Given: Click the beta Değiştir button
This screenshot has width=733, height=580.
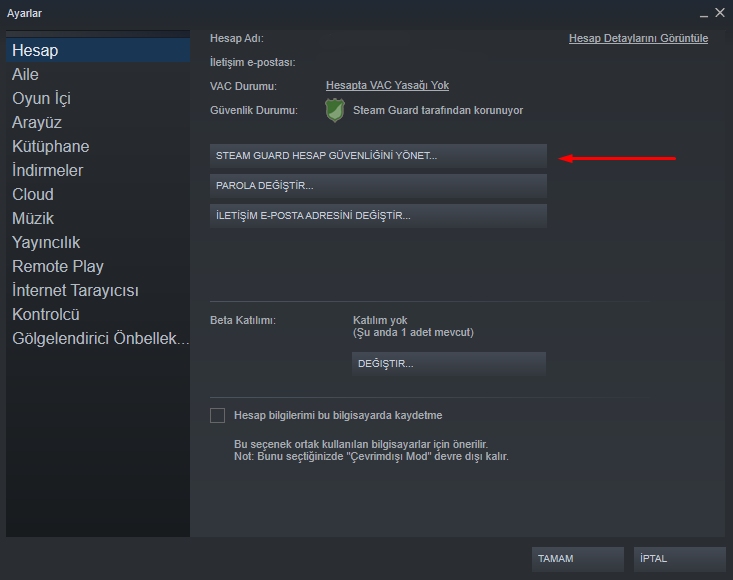Looking at the screenshot, I should coord(449,364).
